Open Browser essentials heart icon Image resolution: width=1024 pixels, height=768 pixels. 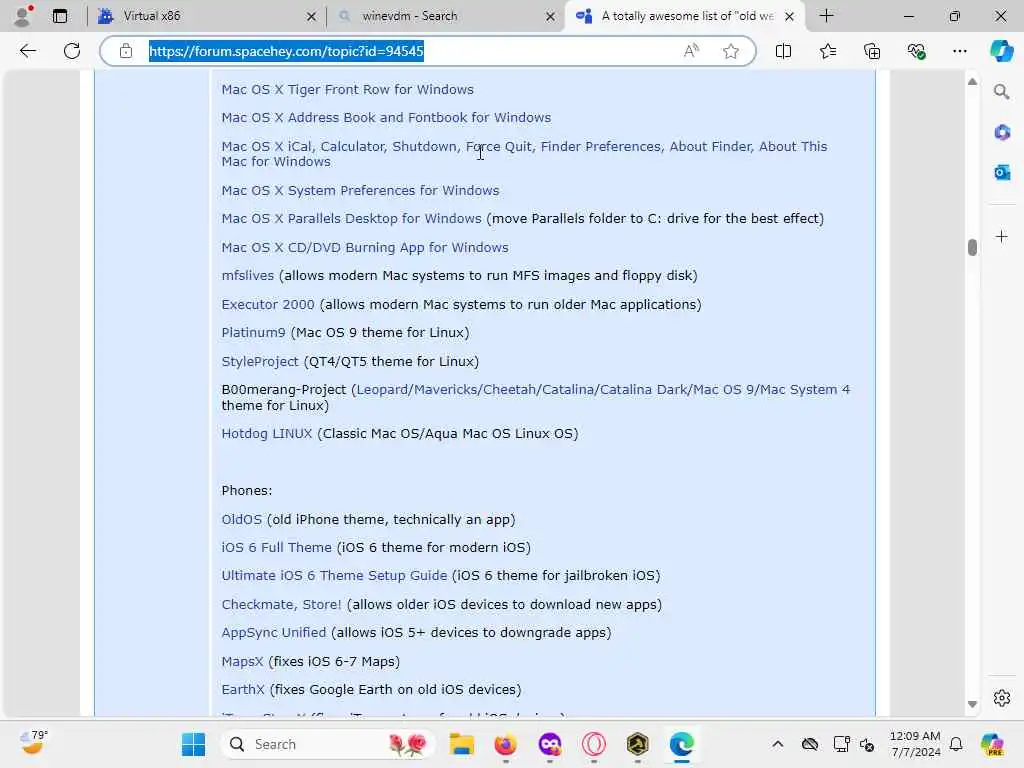coord(916,51)
